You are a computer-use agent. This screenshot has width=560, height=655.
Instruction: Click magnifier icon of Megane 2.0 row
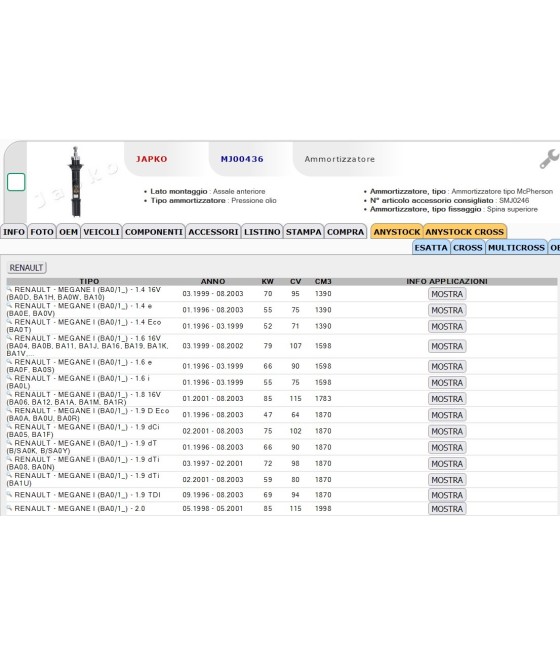tap(10, 508)
